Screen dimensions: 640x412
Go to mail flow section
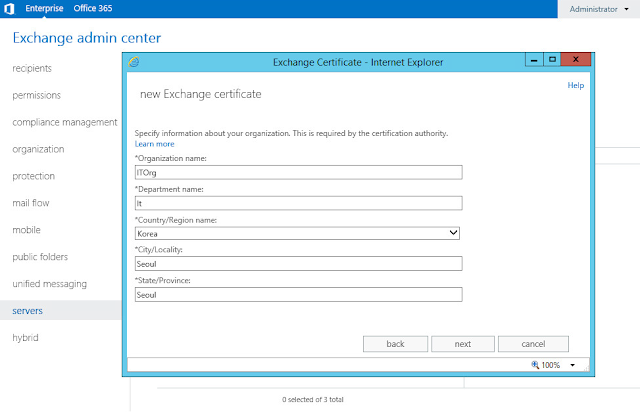[x=31, y=203]
